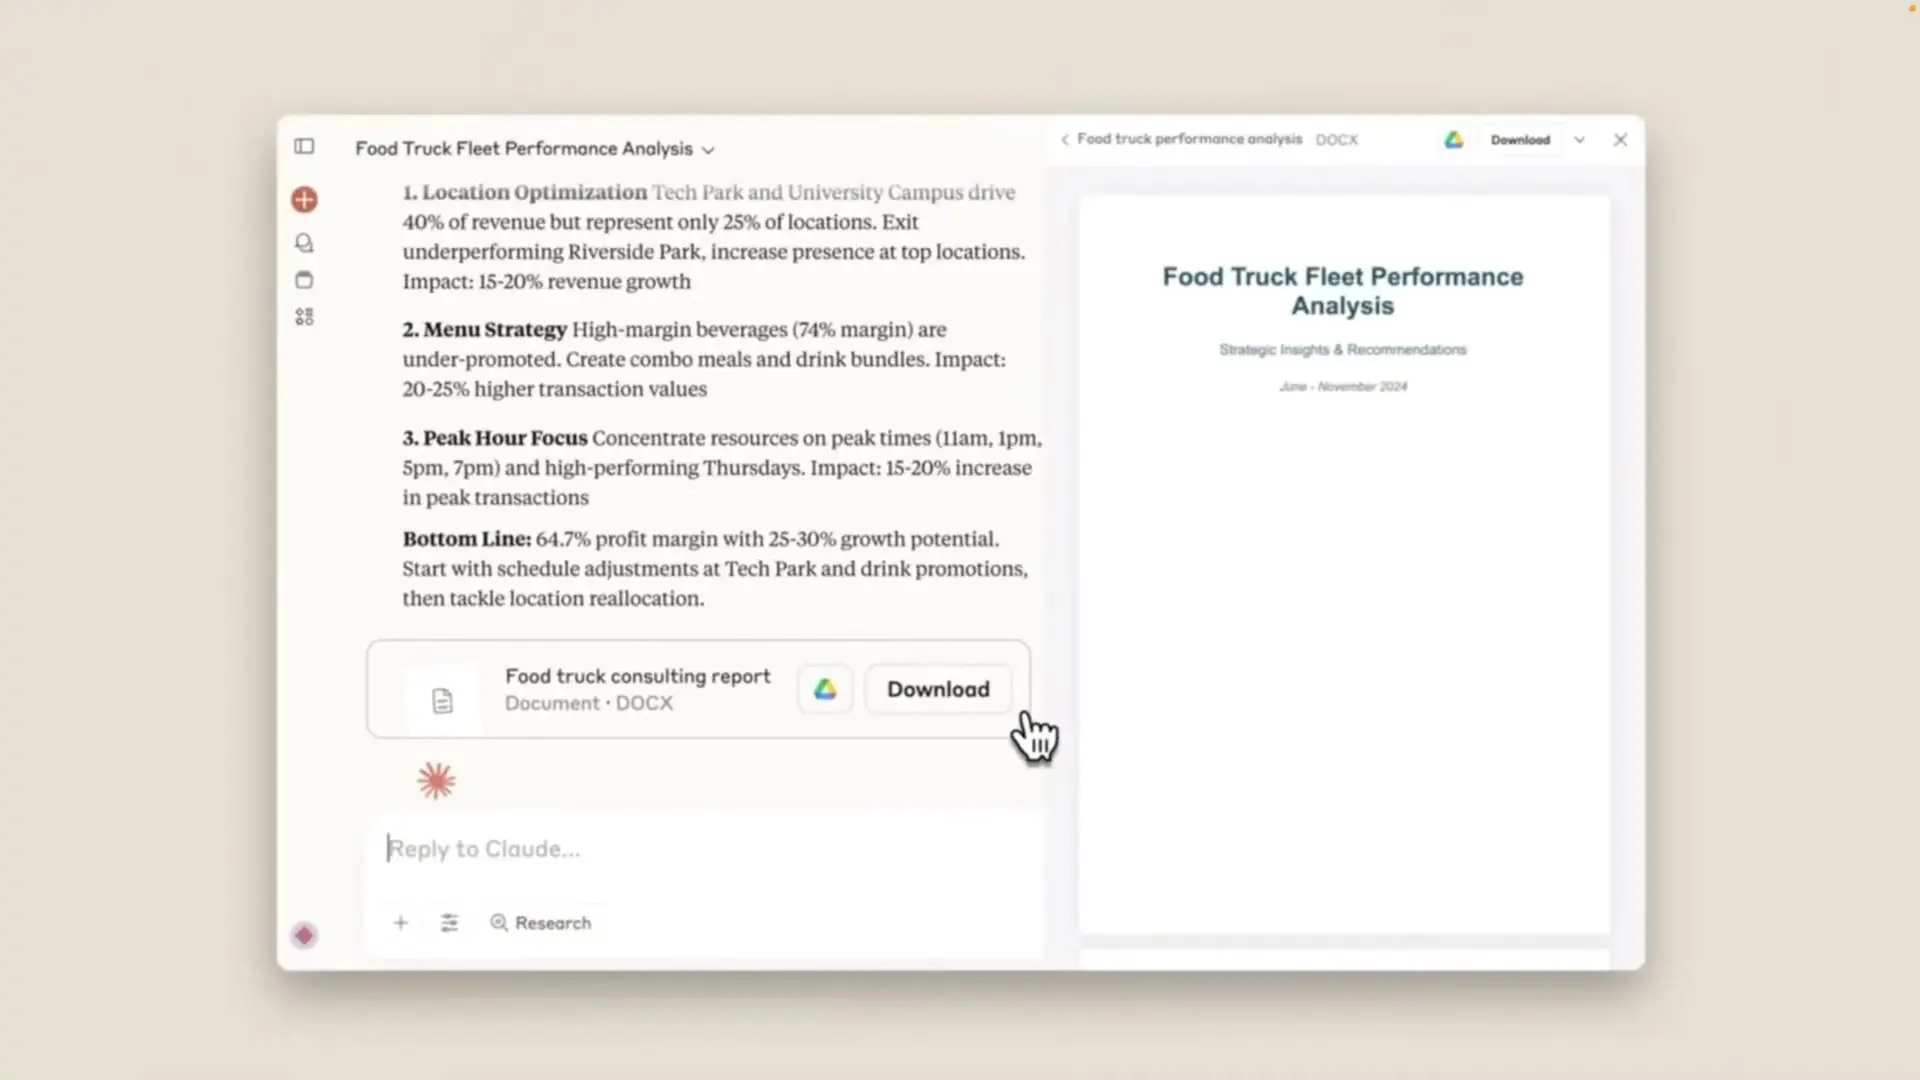The width and height of the screenshot is (1920, 1080).
Task: Toggle the sidebar panel icon
Action: pos(304,147)
